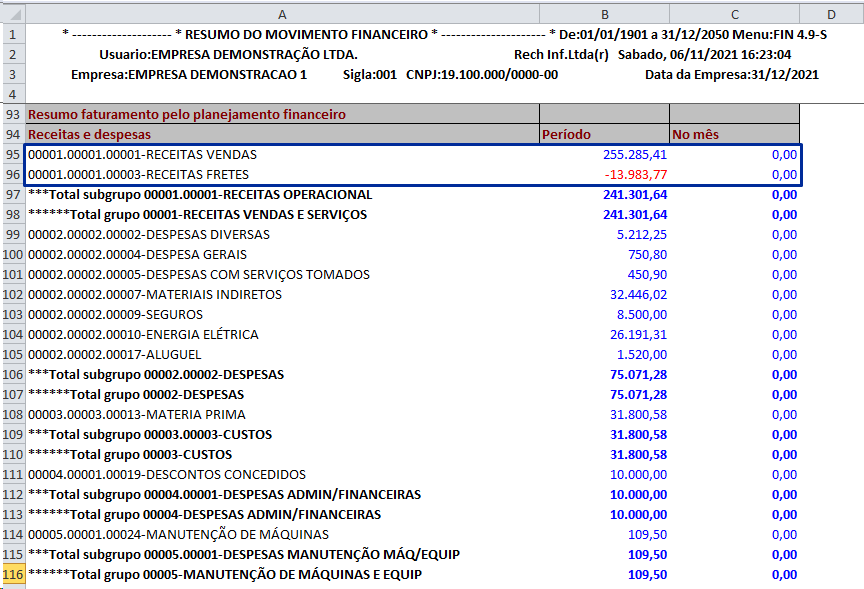Image resolution: width=864 pixels, height=589 pixels.
Task: Click the ENERGIA ELÉTRICA cell
Action: 143,334
